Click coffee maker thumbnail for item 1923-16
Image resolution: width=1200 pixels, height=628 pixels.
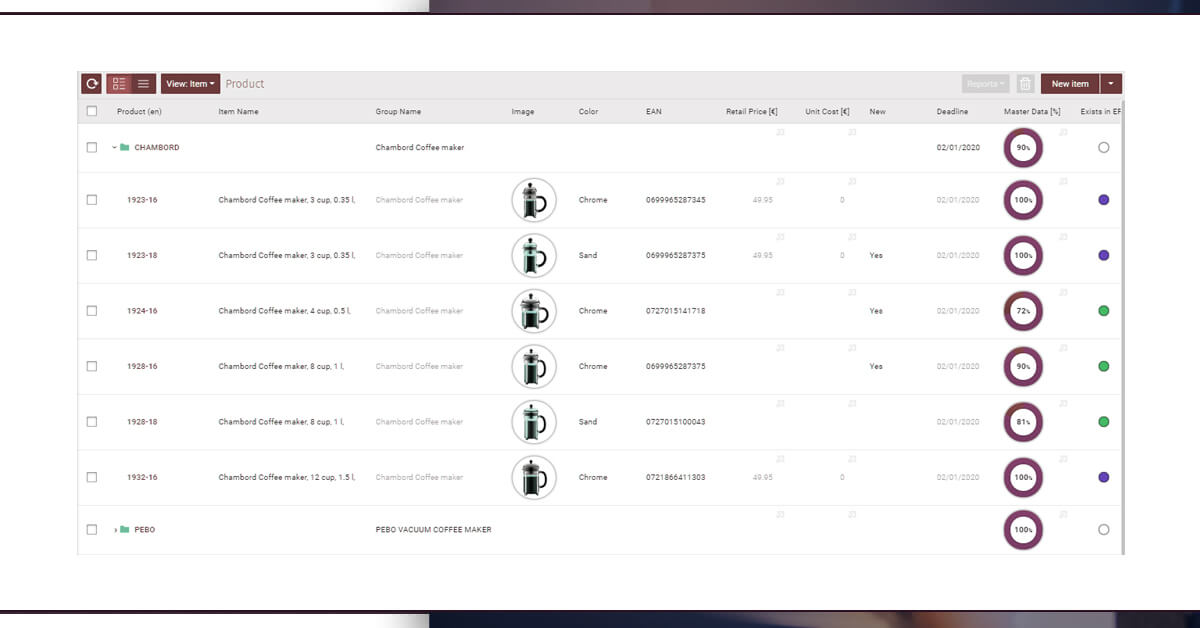coord(533,200)
